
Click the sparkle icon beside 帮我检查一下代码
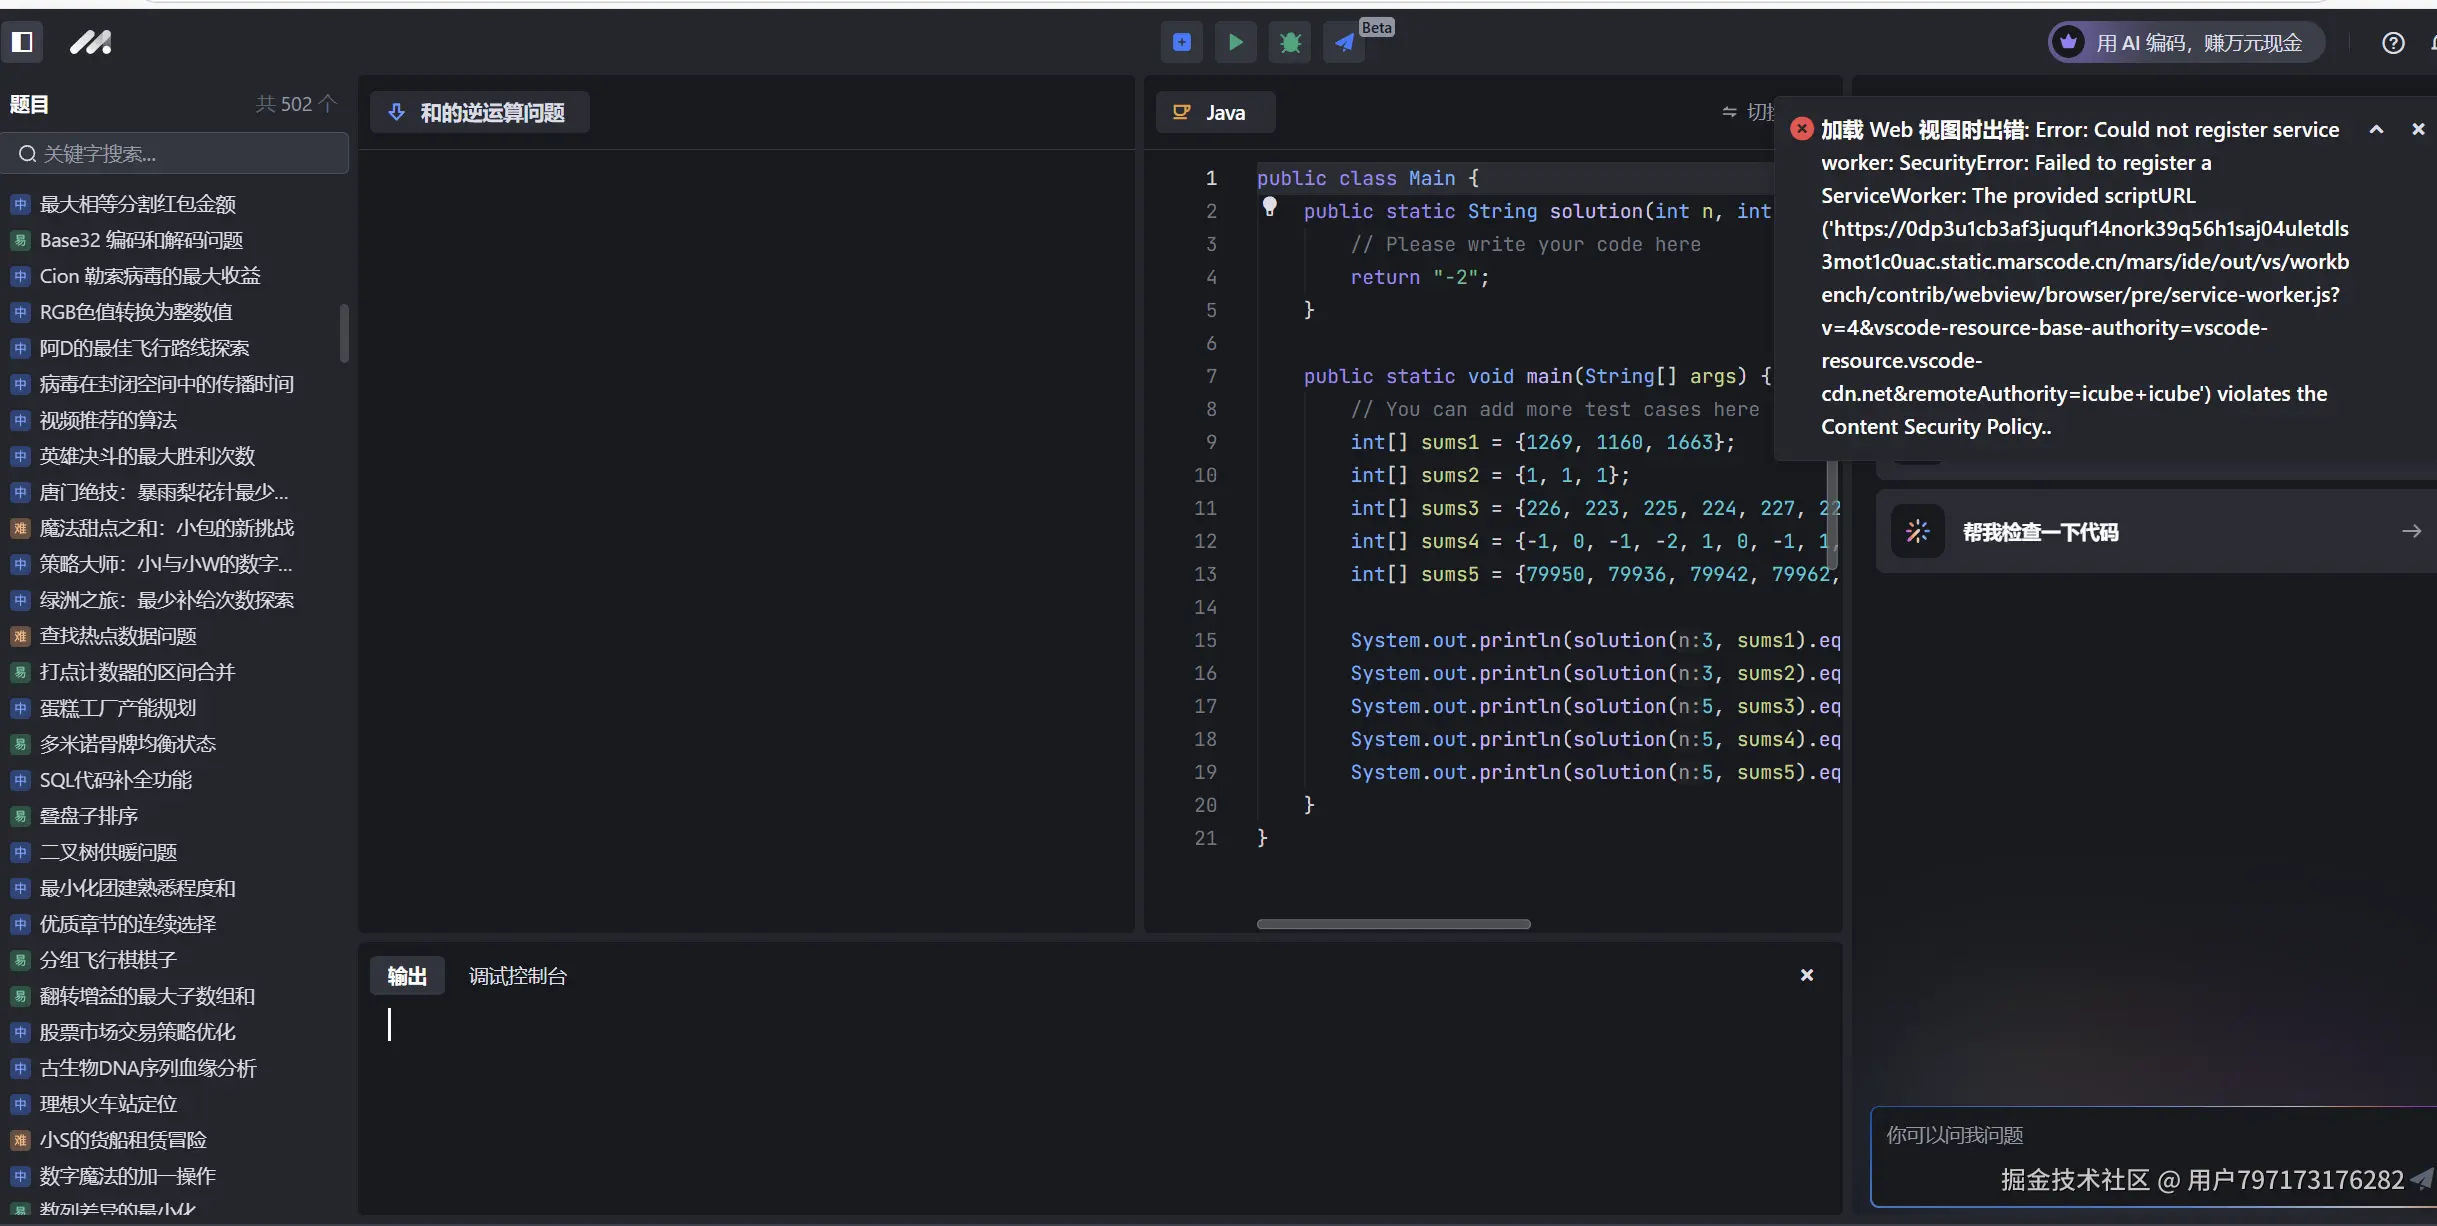[x=1917, y=532]
